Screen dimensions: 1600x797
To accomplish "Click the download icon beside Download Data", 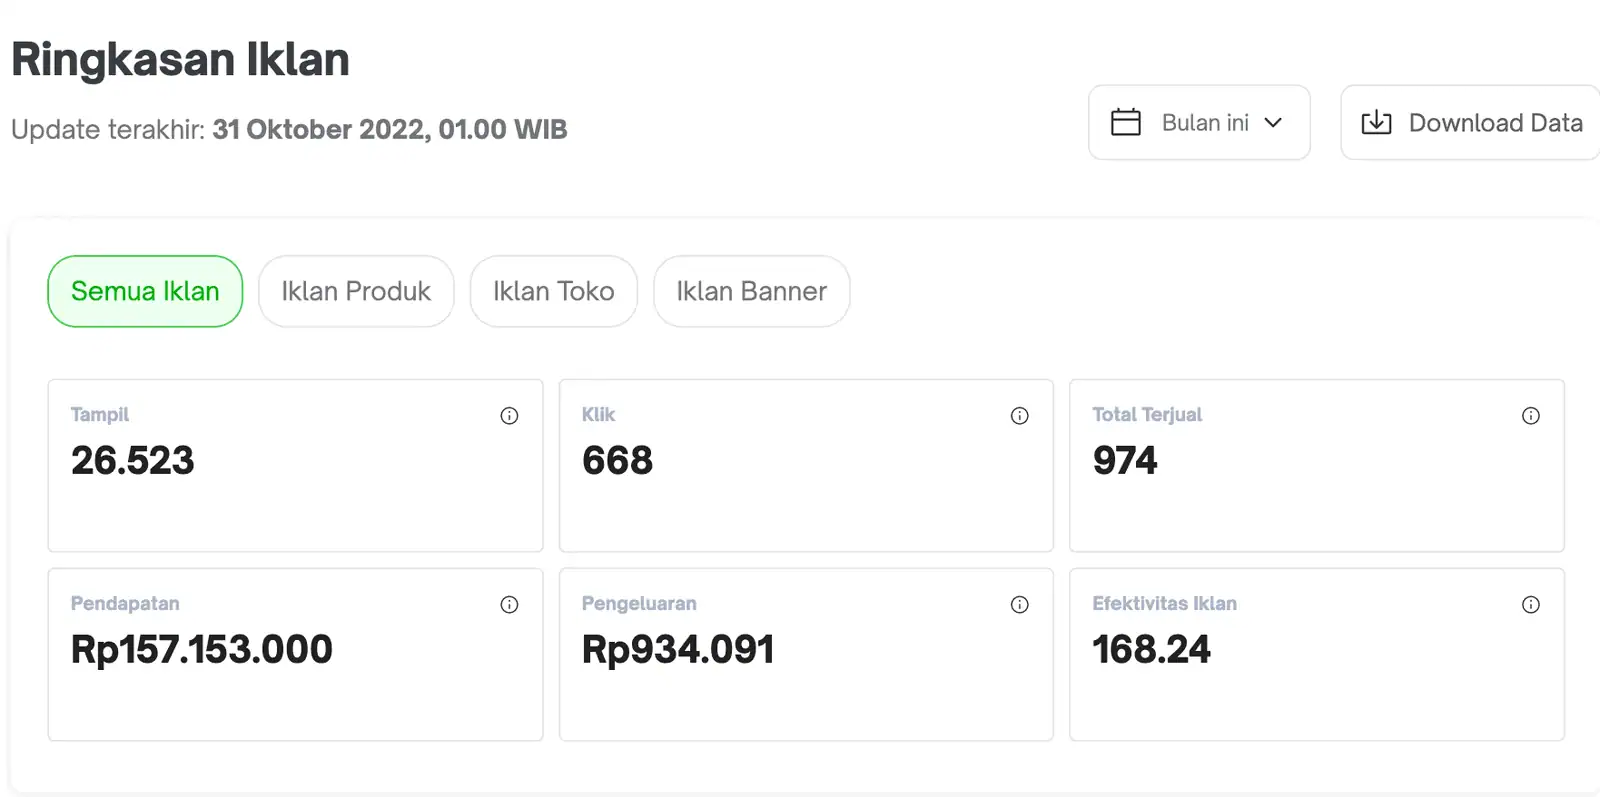I will (1376, 123).
